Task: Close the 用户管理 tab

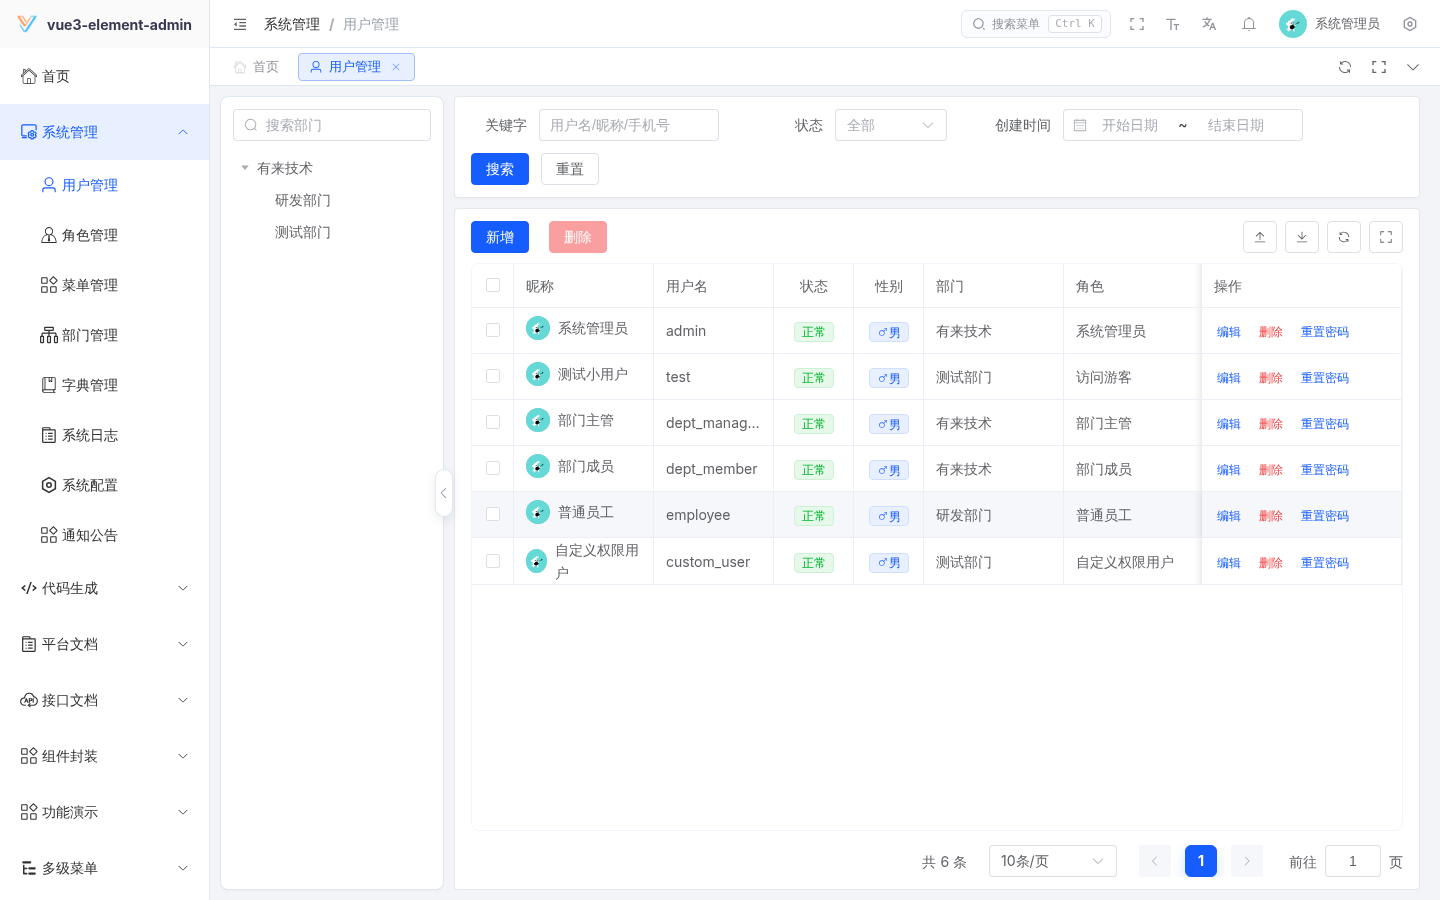Action: 396,67
